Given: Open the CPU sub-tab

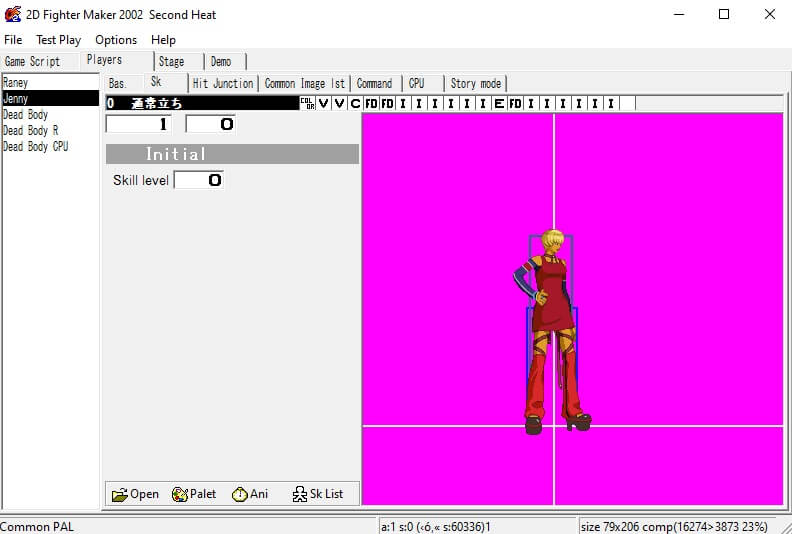Looking at the screenshot, I should click(423, 83).
